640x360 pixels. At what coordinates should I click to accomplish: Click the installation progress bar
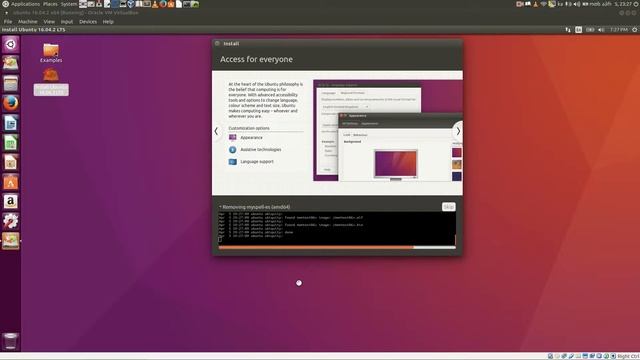click(x=337, y=247)
